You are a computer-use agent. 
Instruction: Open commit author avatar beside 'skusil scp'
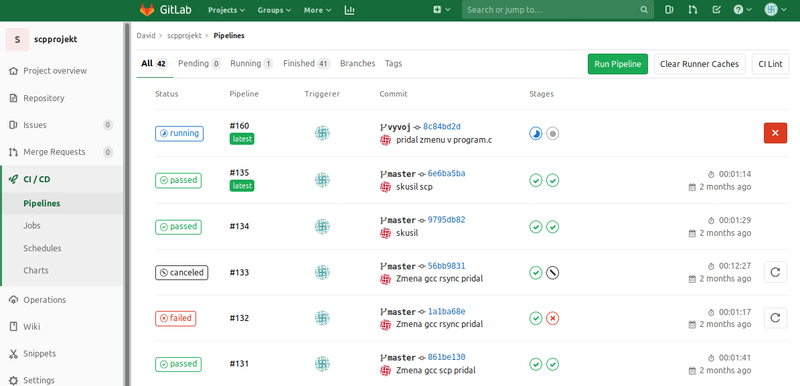click(386, 187)
